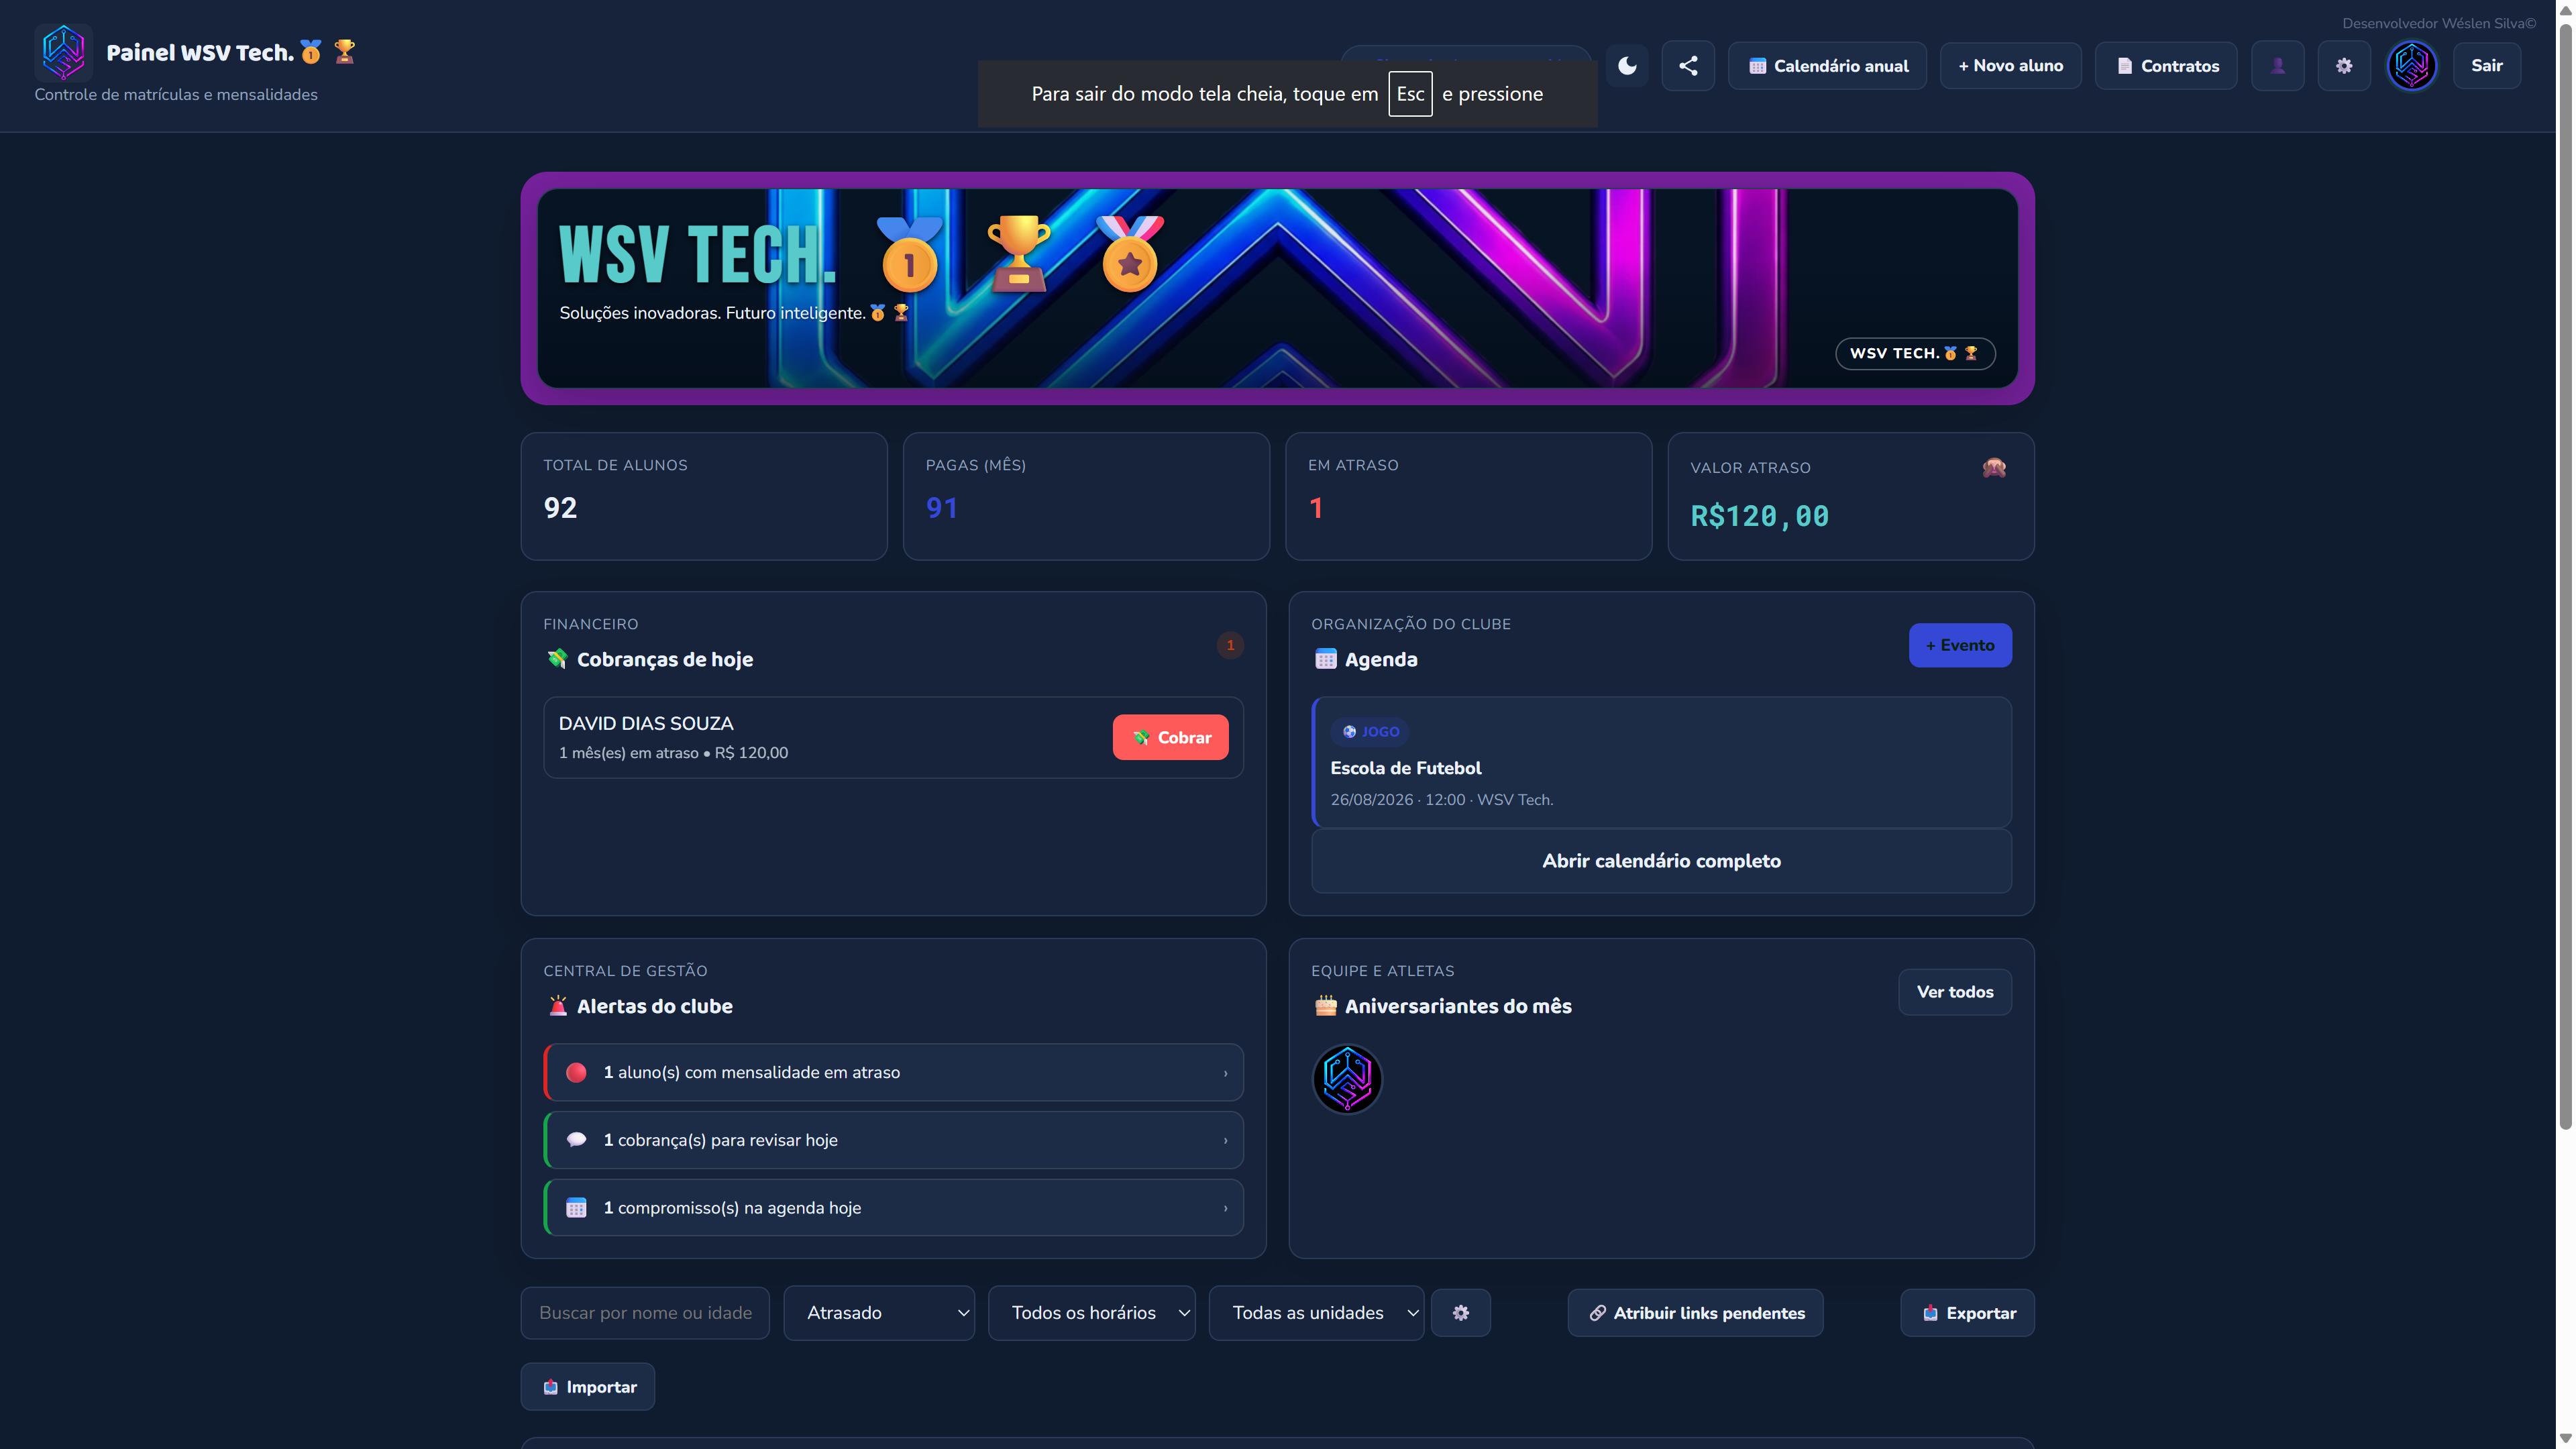Click the WSV TECH. badge on banner
Image resolution: width=2576 pixels, height=1449 pixels.
[x=1915, y=353]
